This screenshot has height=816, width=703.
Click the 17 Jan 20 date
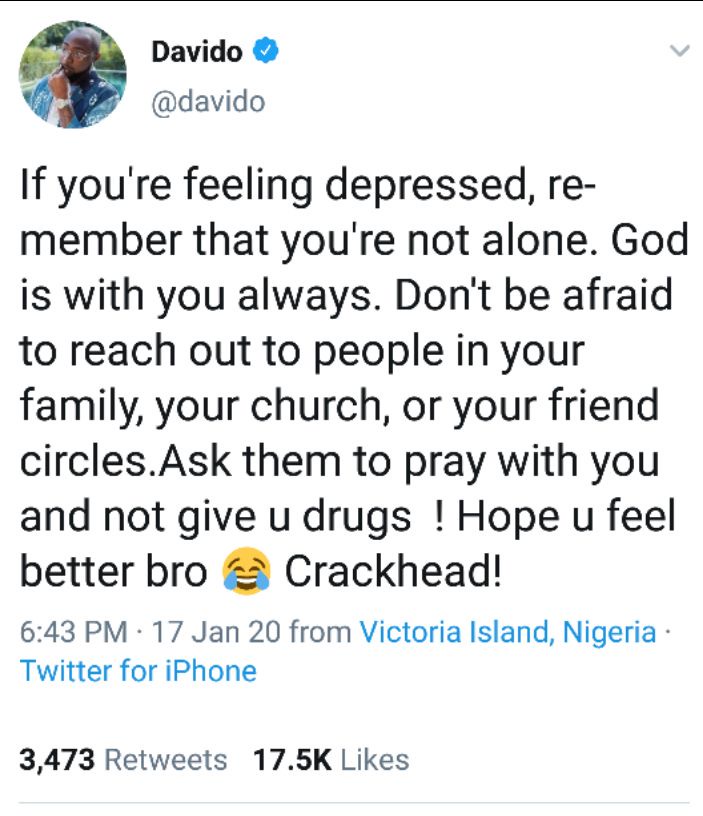(x=216, y=632)
